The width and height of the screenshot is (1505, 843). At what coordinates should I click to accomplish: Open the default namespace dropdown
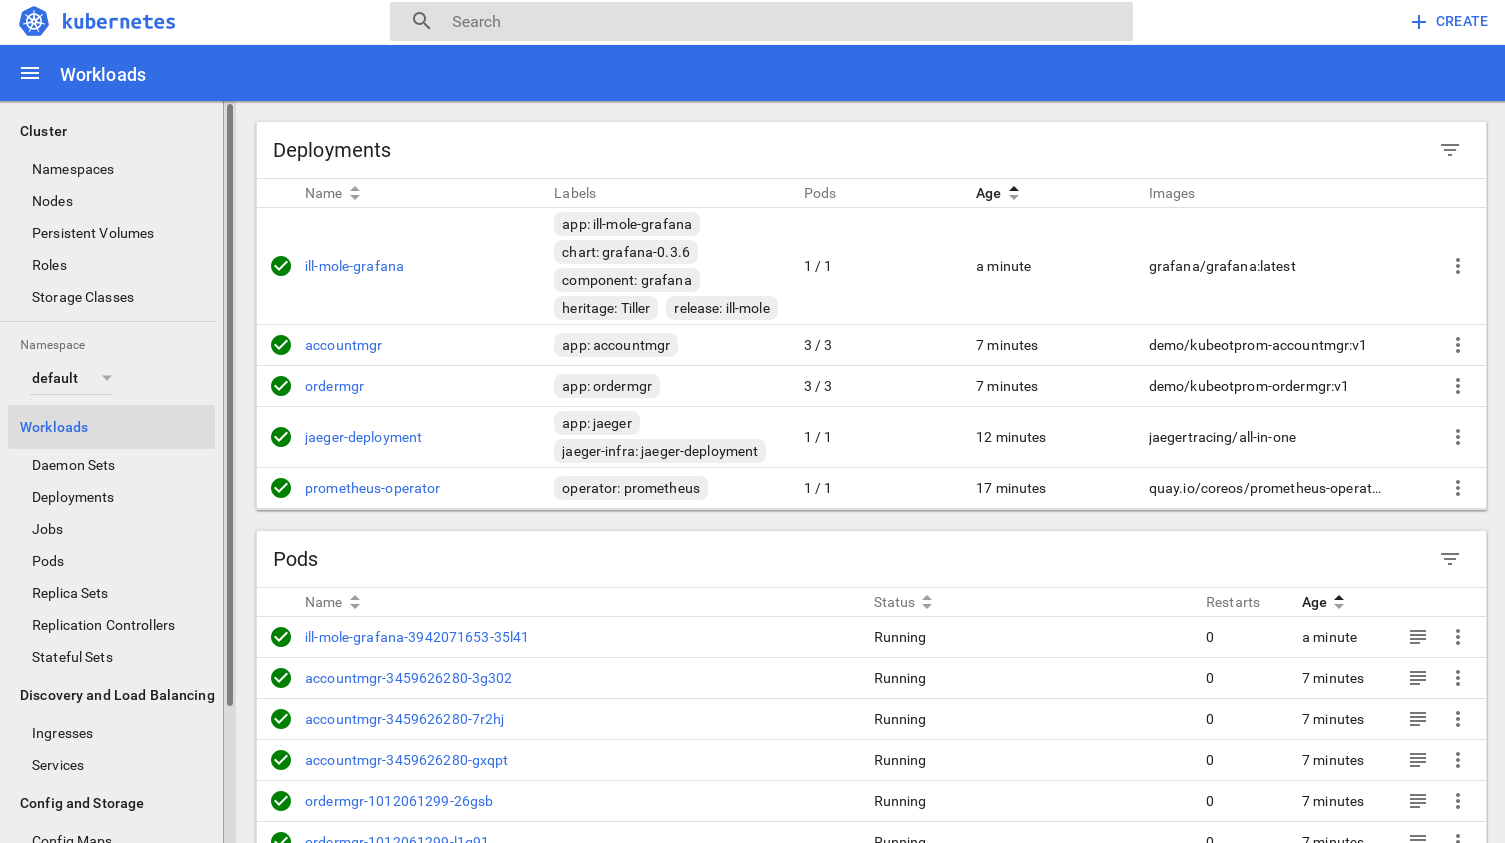(71, 378)
